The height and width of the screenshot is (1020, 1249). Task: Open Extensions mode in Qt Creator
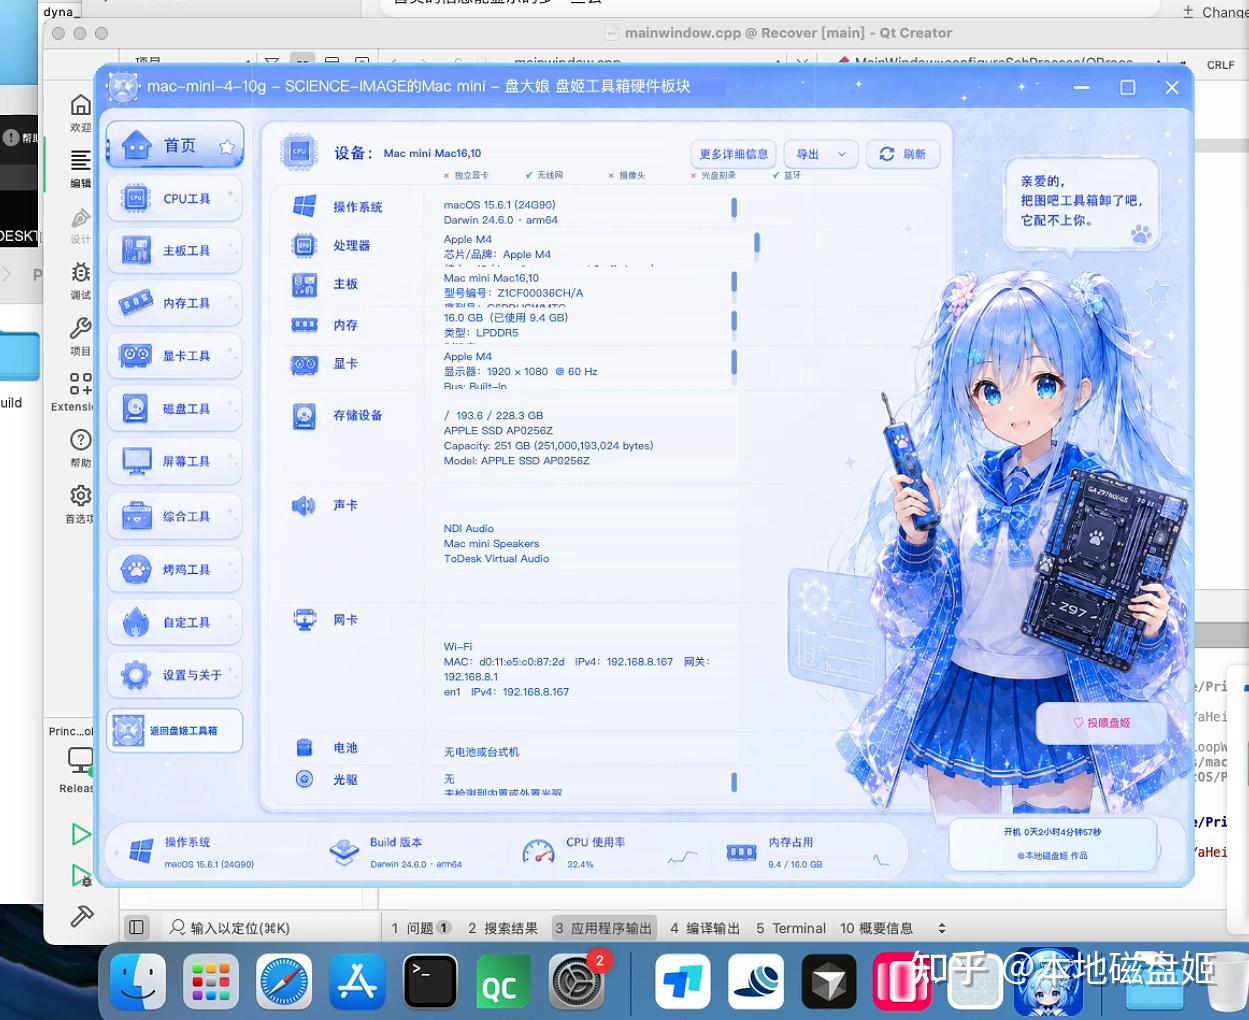pyautogui.click(x=76, y=393)
